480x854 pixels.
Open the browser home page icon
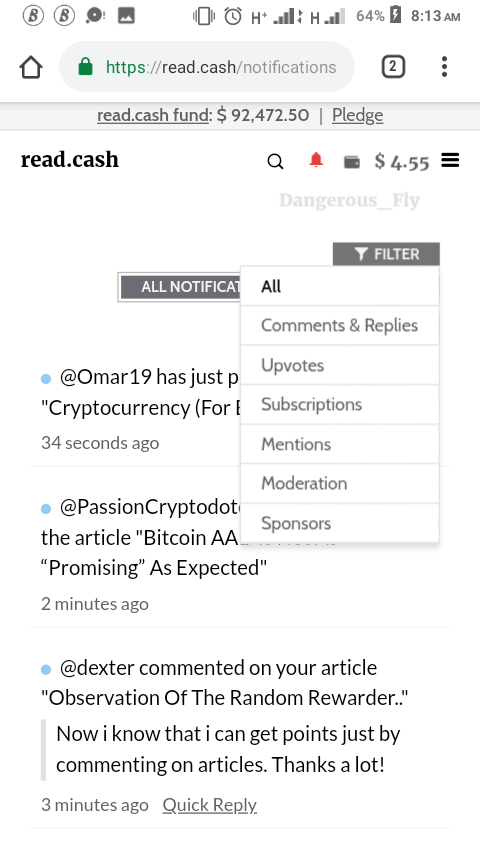click(31, 67)
